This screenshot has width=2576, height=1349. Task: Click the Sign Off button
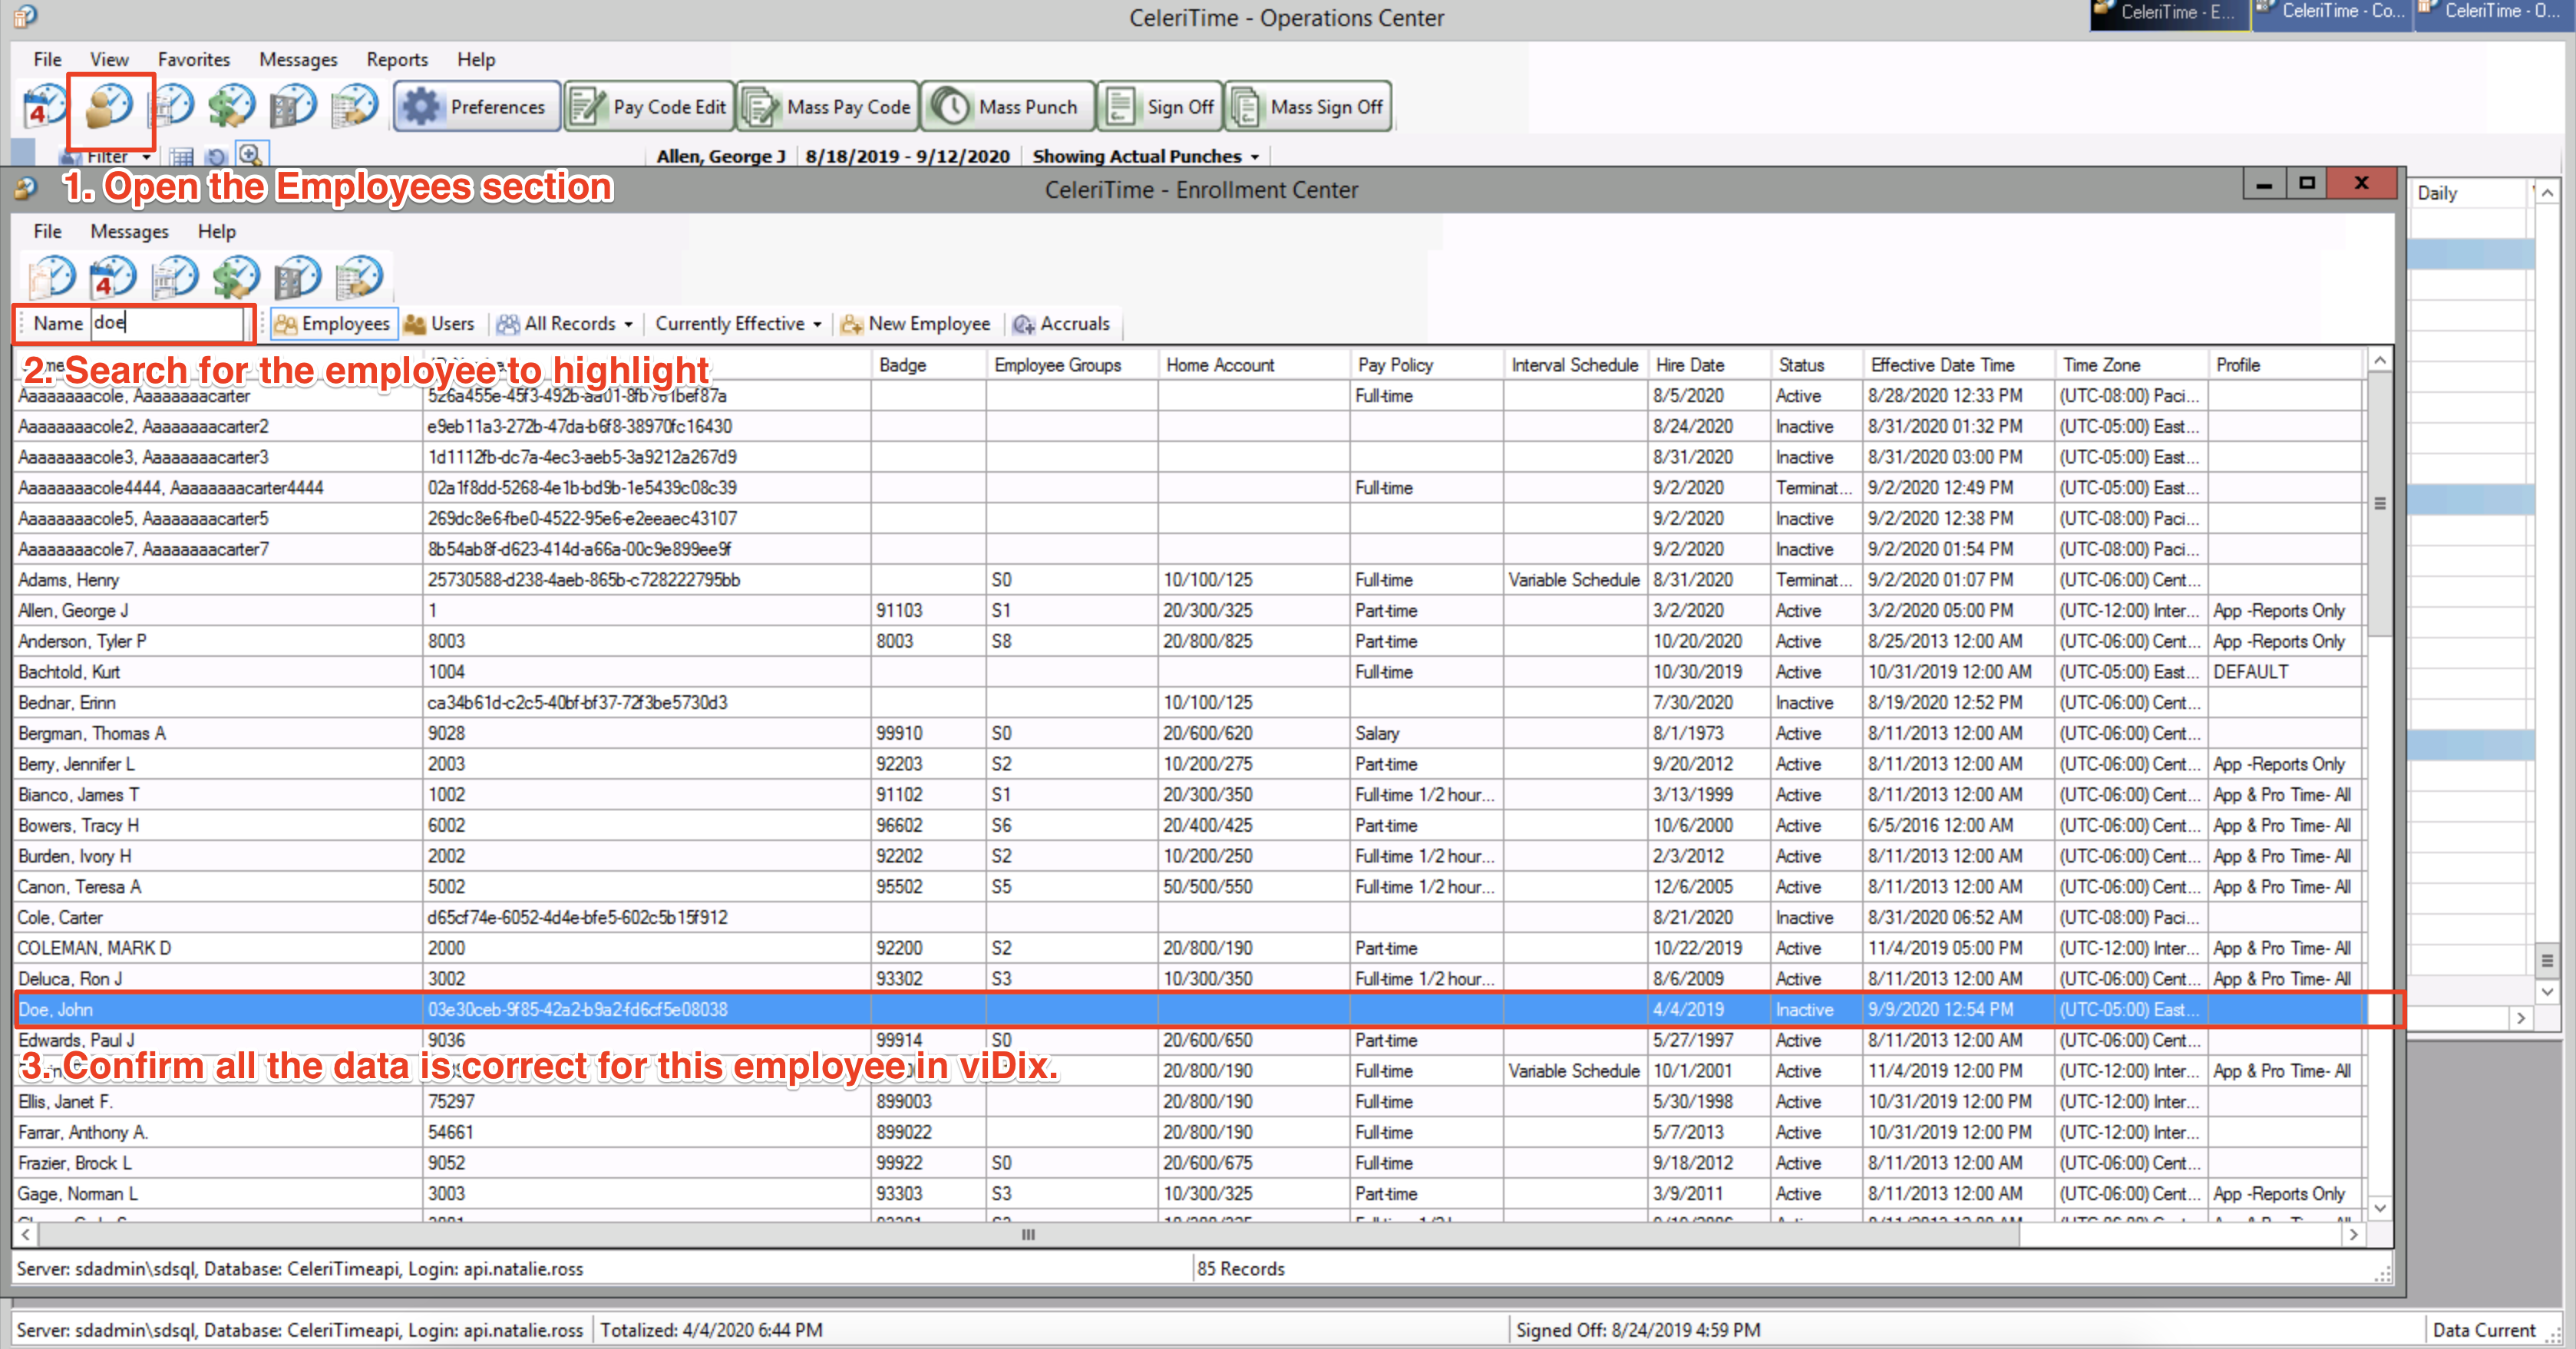click(1160, 106)
